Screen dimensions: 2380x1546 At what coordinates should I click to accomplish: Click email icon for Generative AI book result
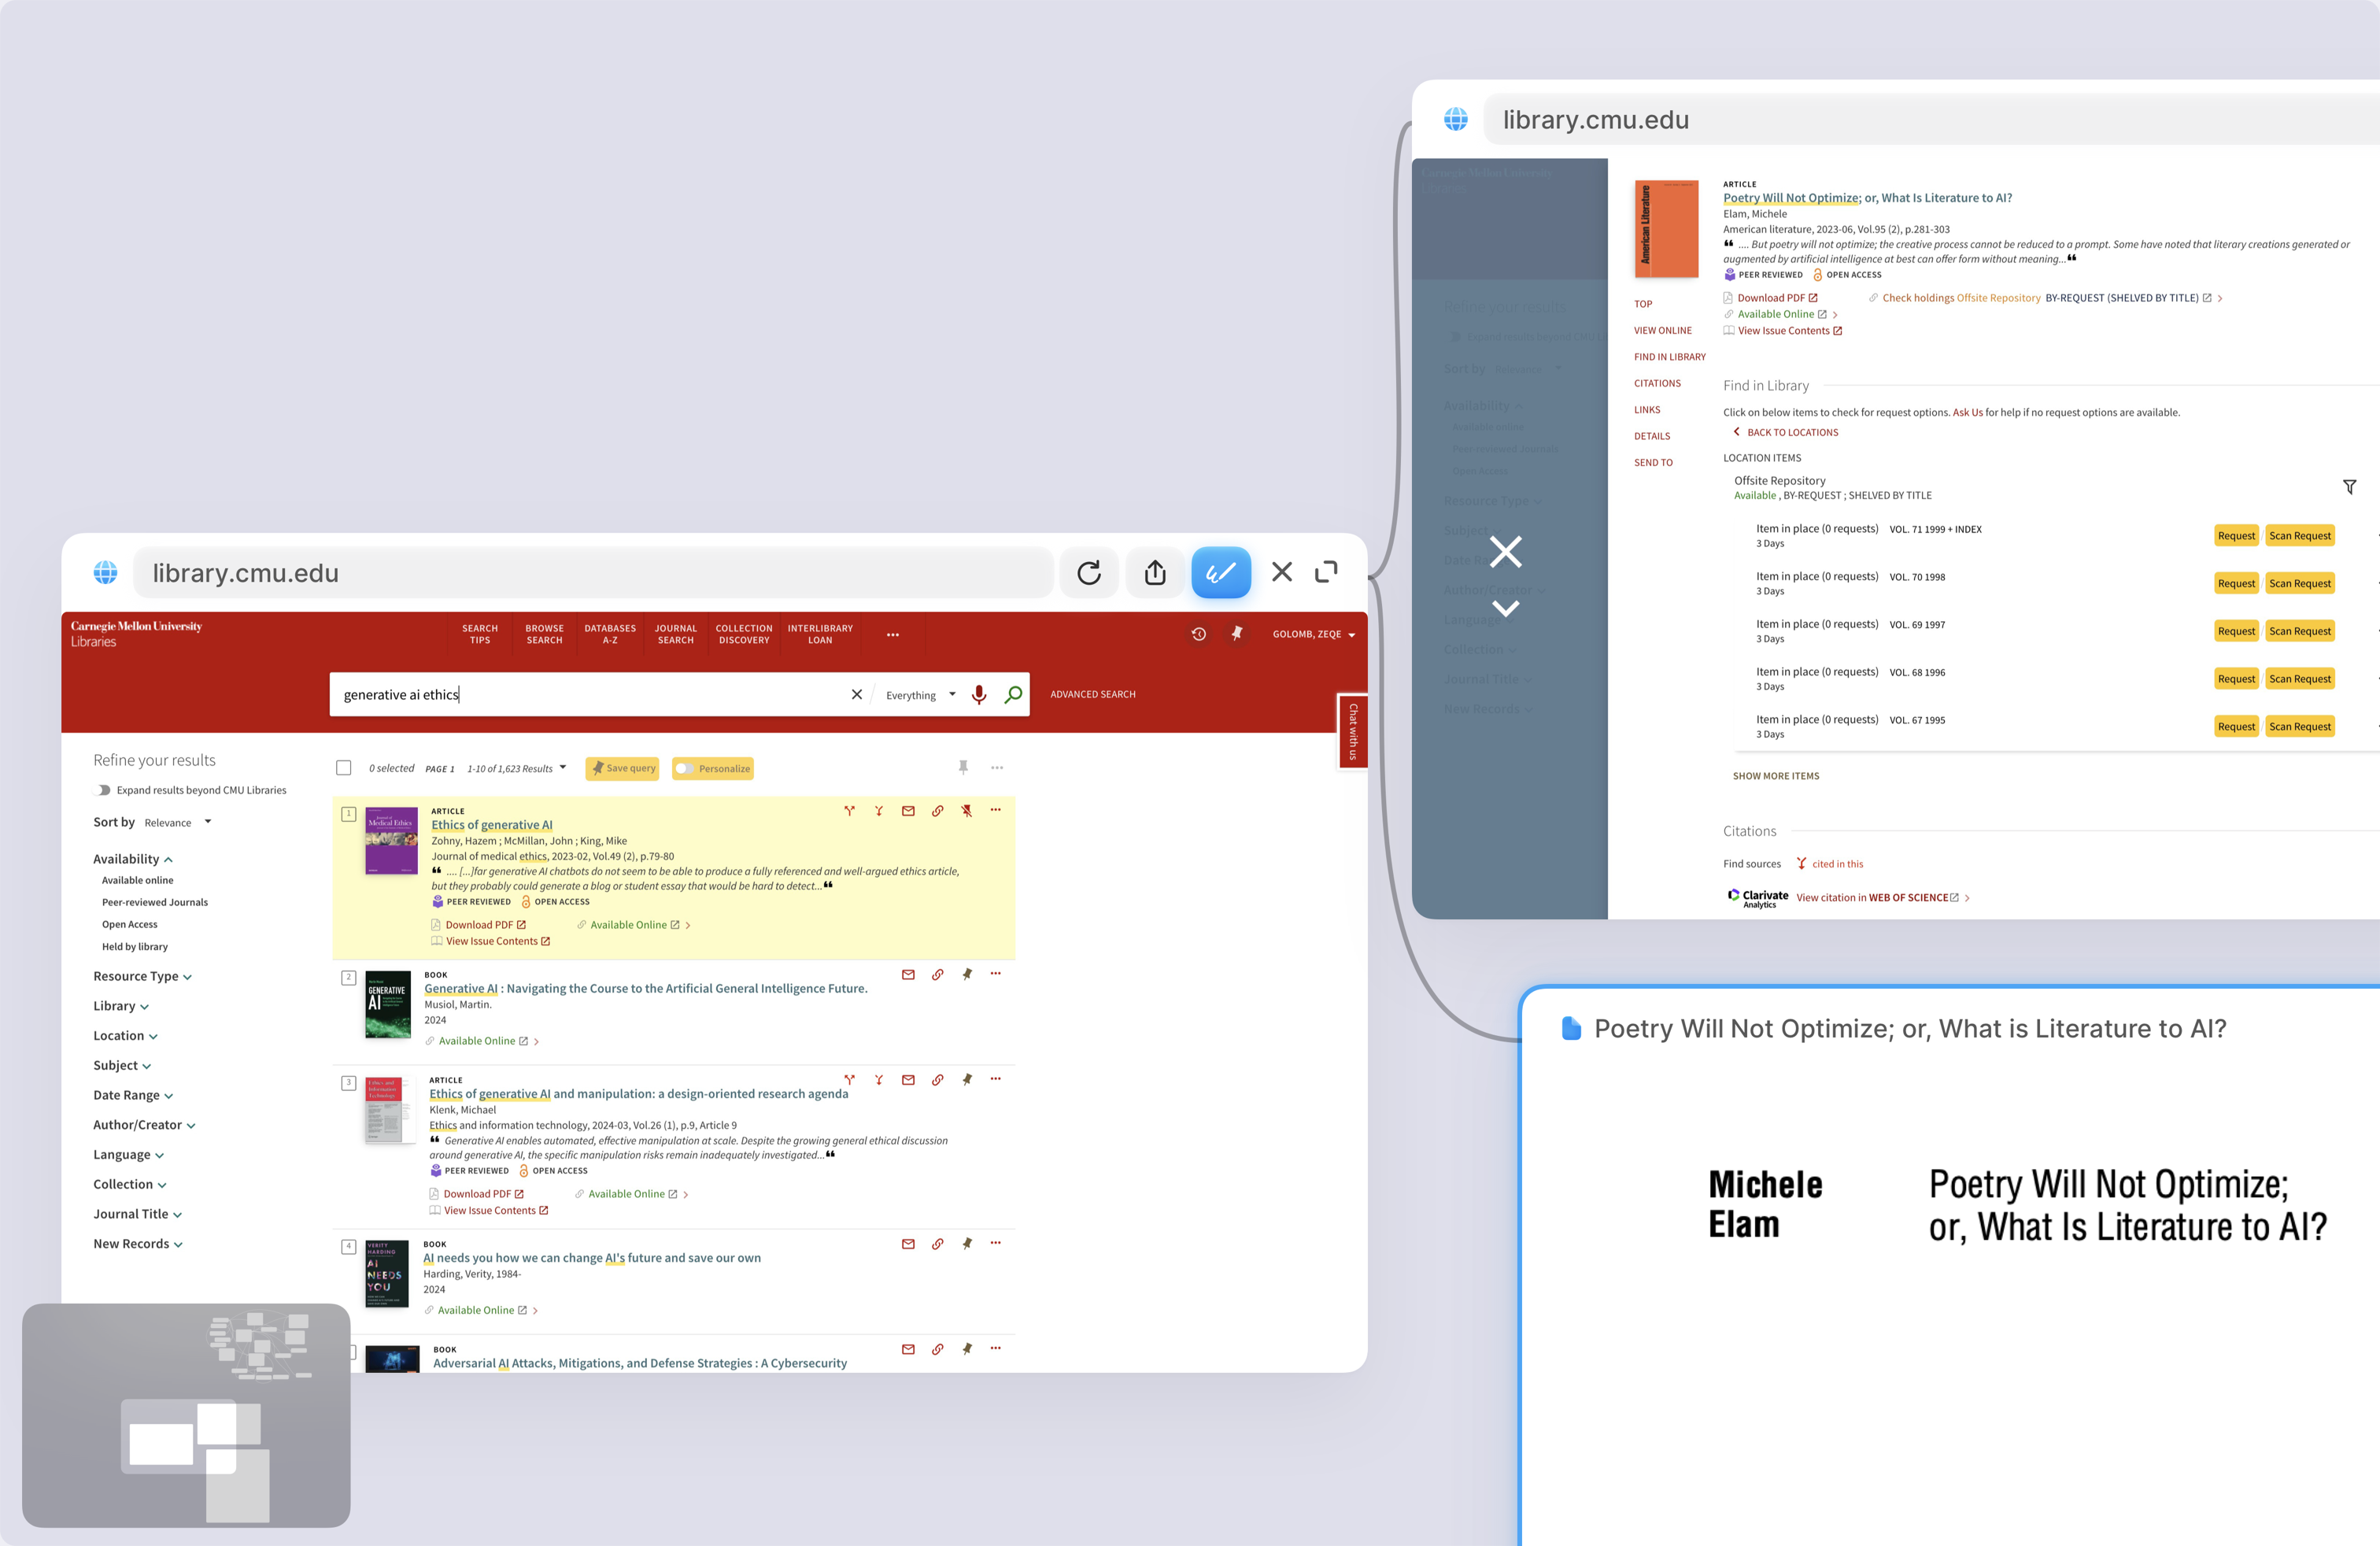tap(908, 974)
